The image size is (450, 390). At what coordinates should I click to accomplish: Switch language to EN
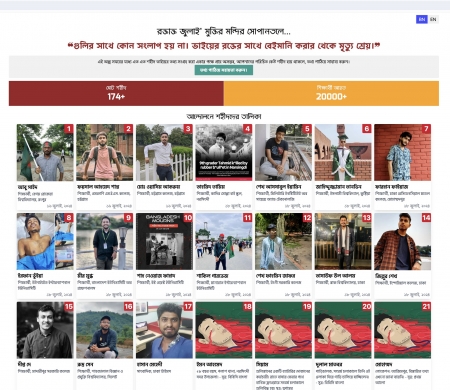tap(433, 19)
